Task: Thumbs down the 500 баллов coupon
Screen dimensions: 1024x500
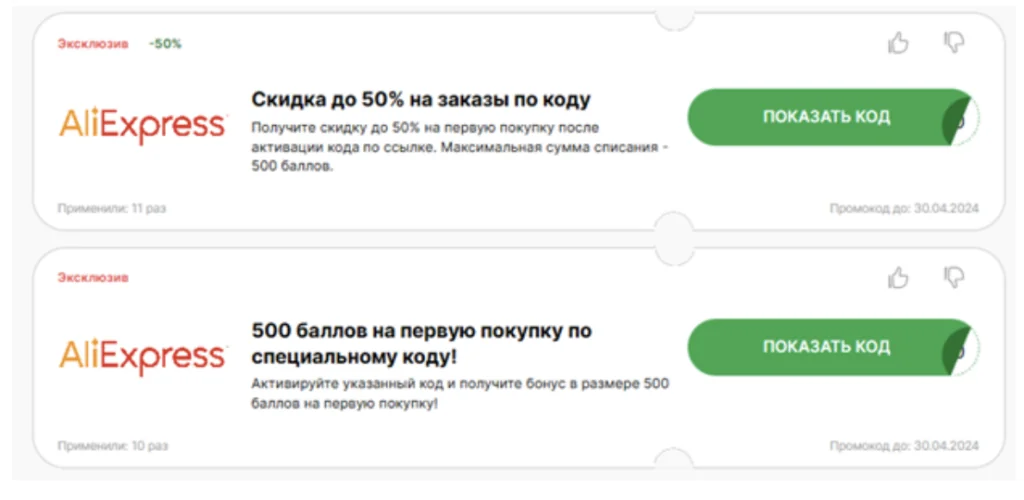Action: tap(954, 277)
